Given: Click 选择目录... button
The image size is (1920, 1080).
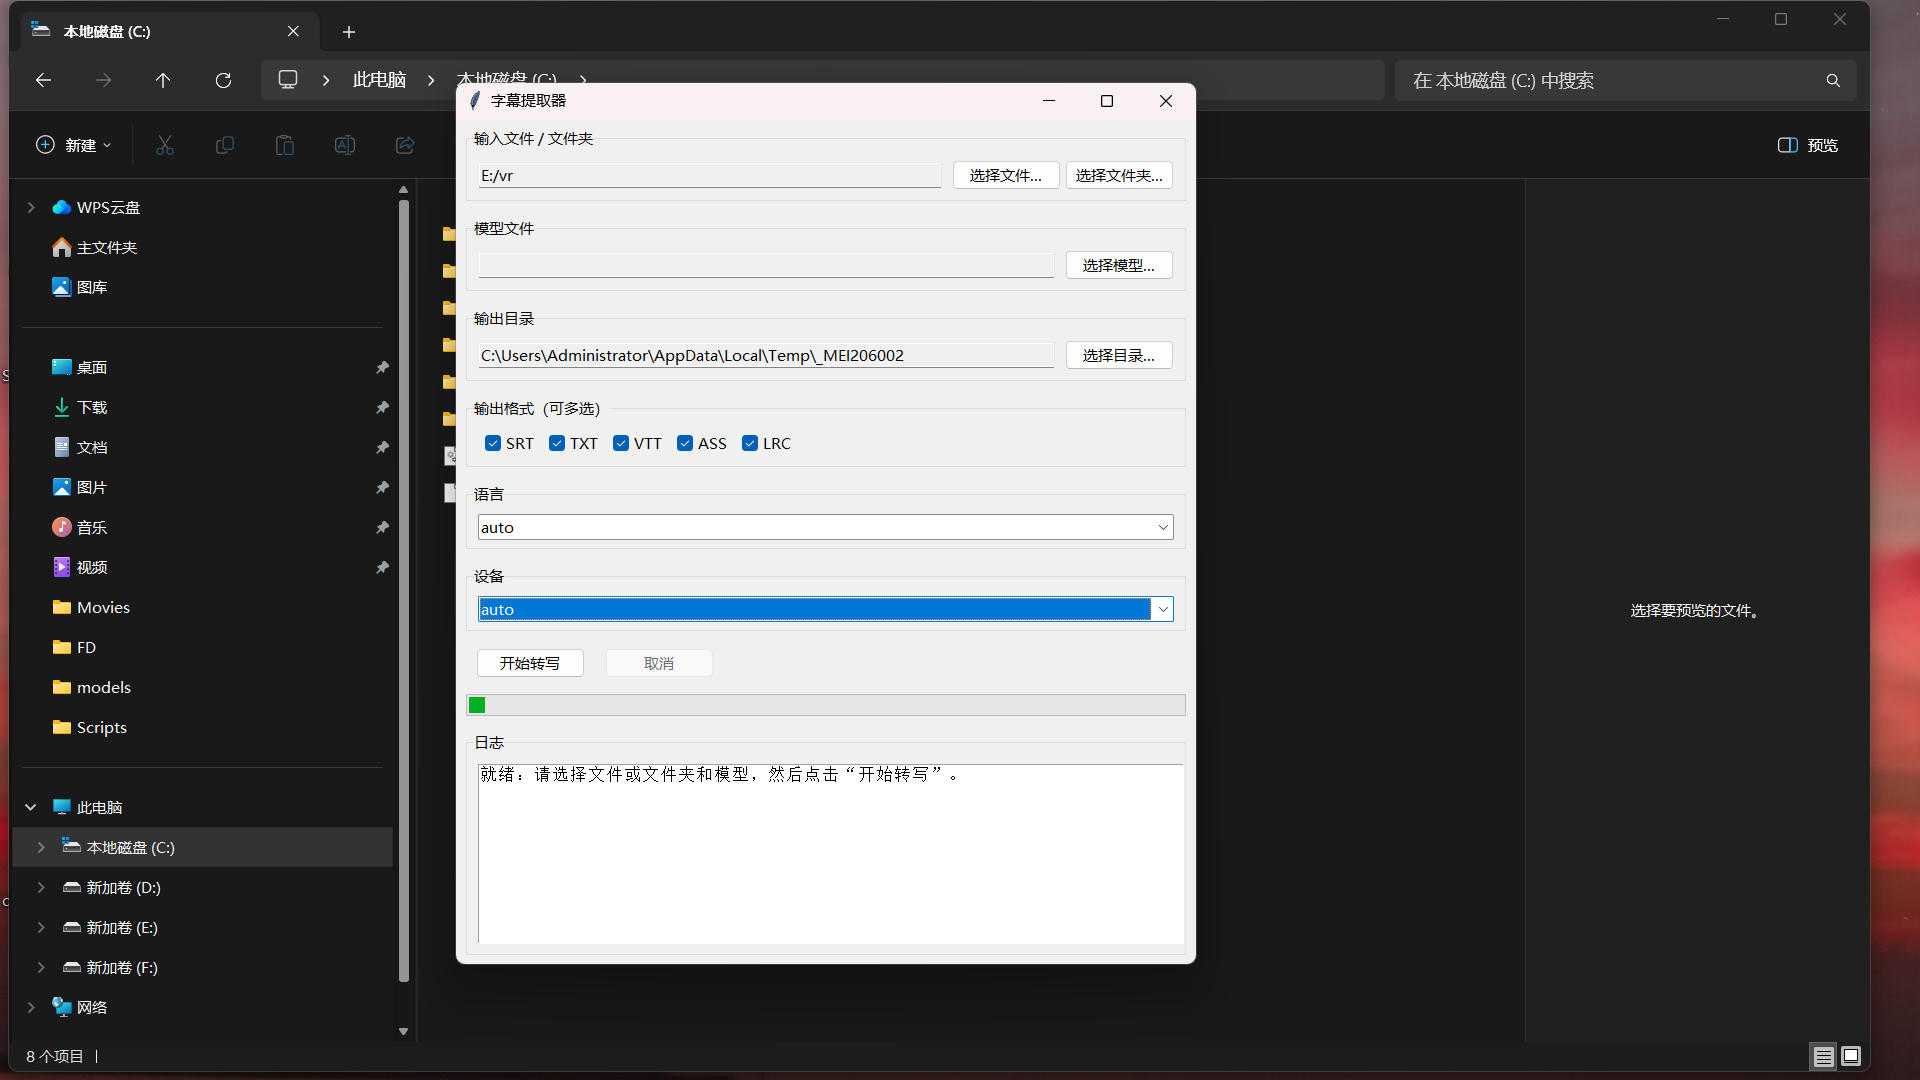Looking at the screenshot, I should [1119, 355].
